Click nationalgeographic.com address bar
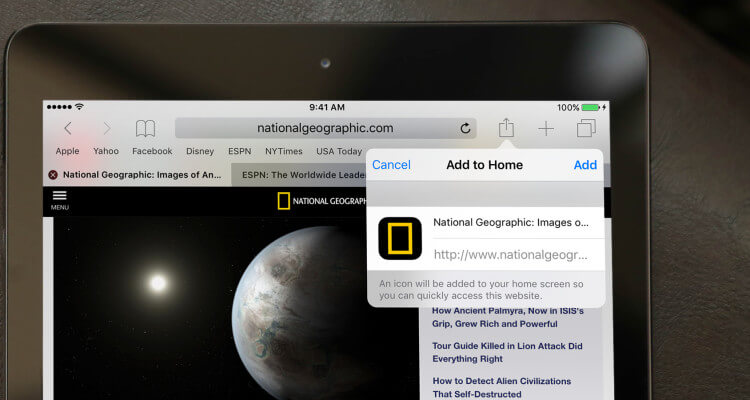This screenshot has height=400, width=750. tap(325, 128)
